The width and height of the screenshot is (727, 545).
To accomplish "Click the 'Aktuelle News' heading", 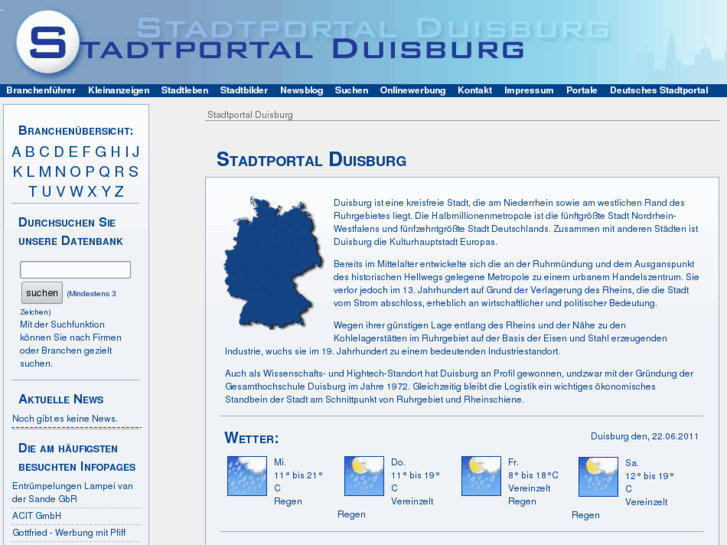I will tap(61, 399).
